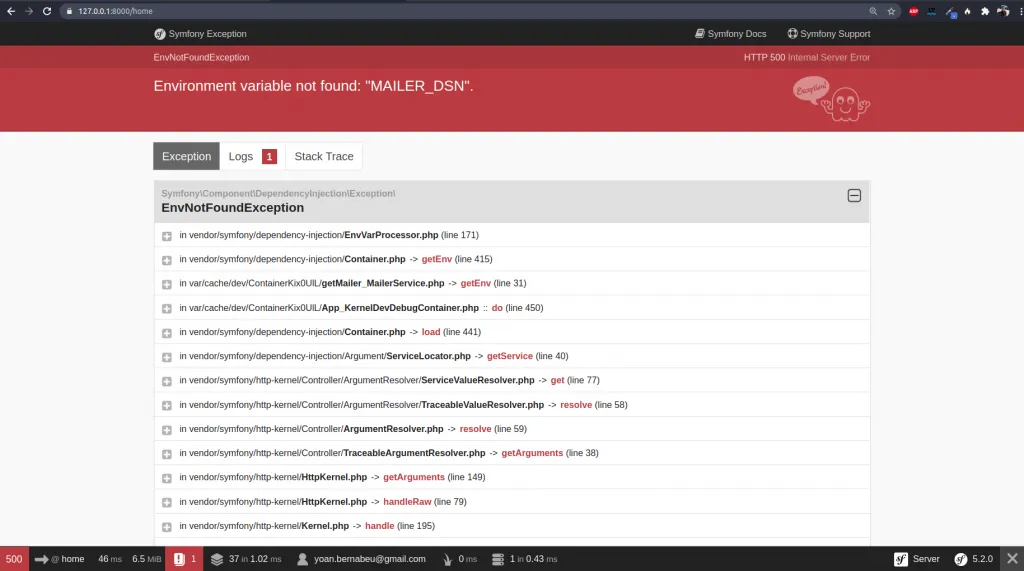The height and width of the screenshot is (571, 1024).
Task: Open the database queries panel icon
Action: pyautogui.click(x=496, y=559)
